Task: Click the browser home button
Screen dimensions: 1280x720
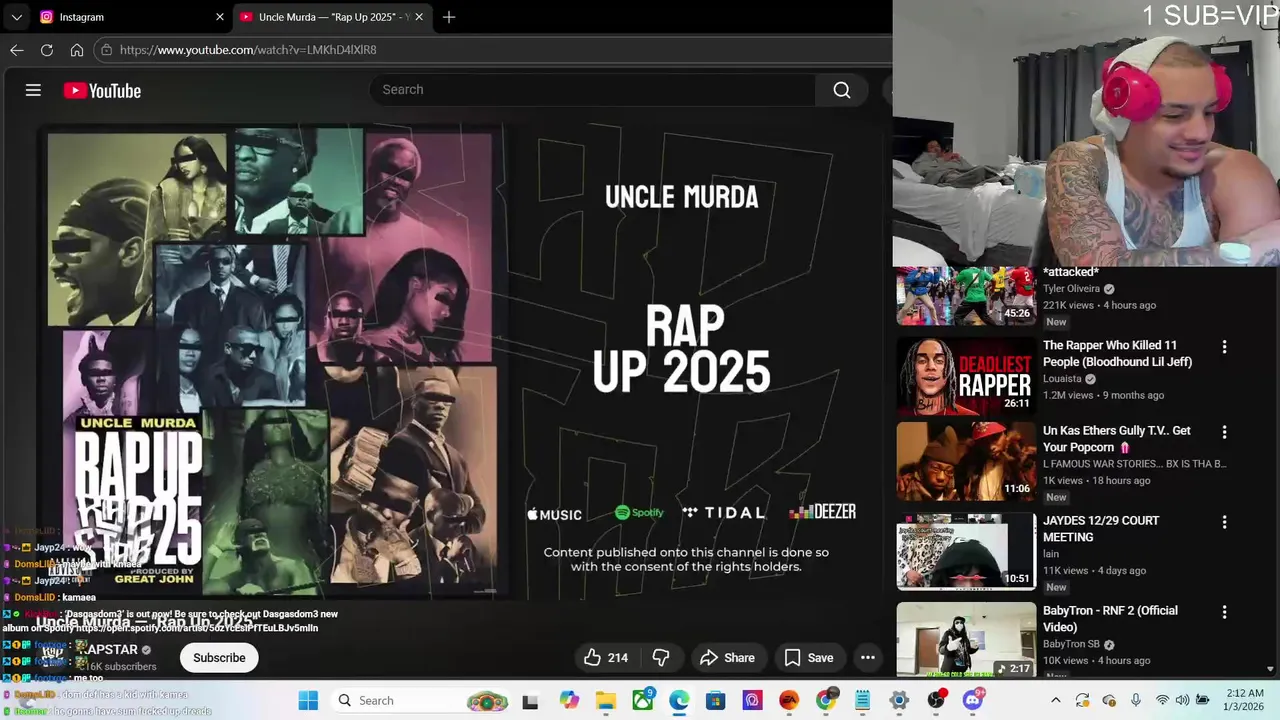Action: (77, 50)
